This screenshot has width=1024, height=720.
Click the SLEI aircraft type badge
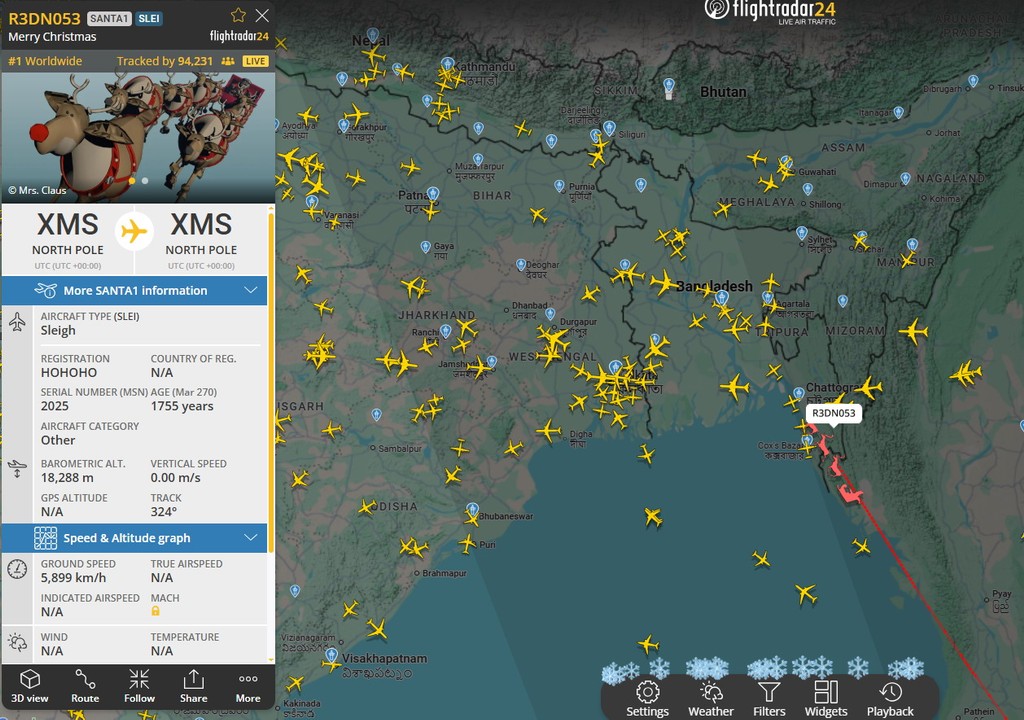point(149,18)
